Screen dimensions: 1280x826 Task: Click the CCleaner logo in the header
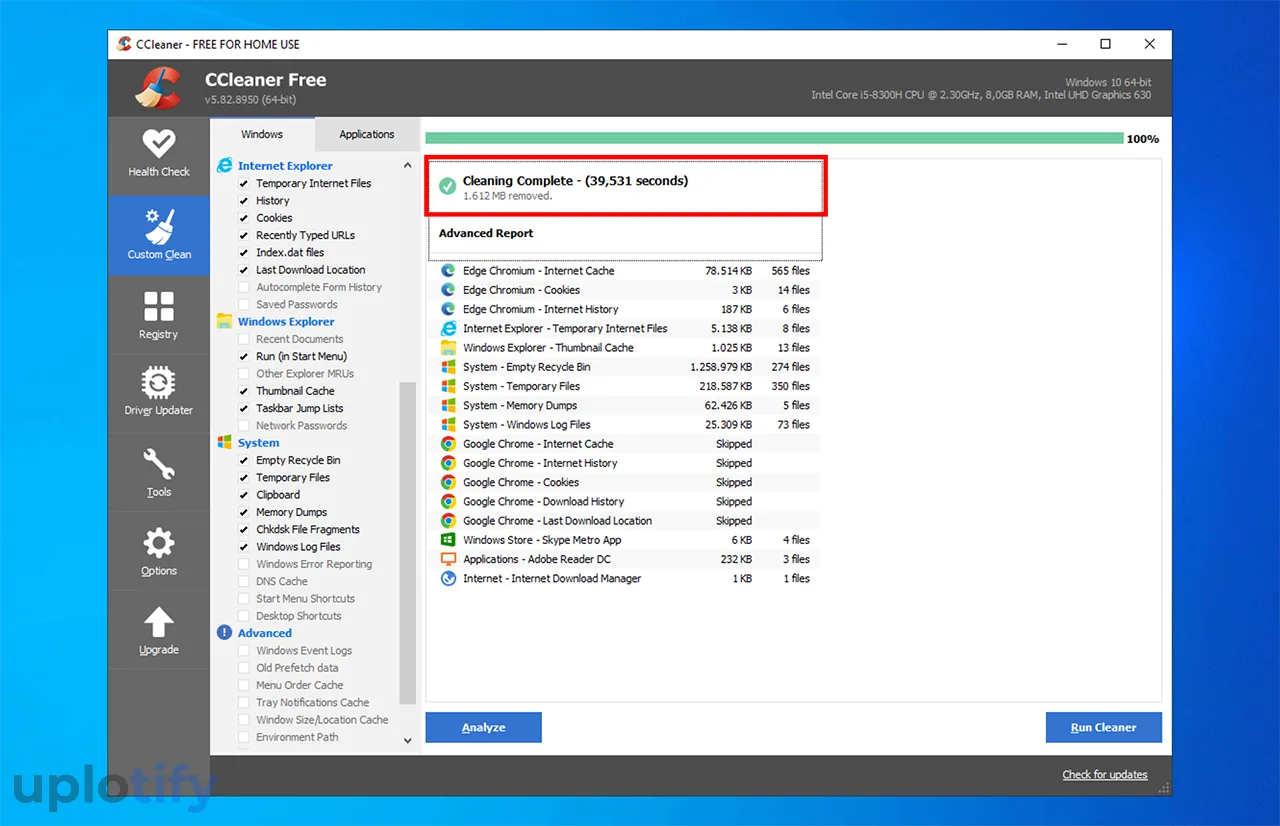click(158, 88)
